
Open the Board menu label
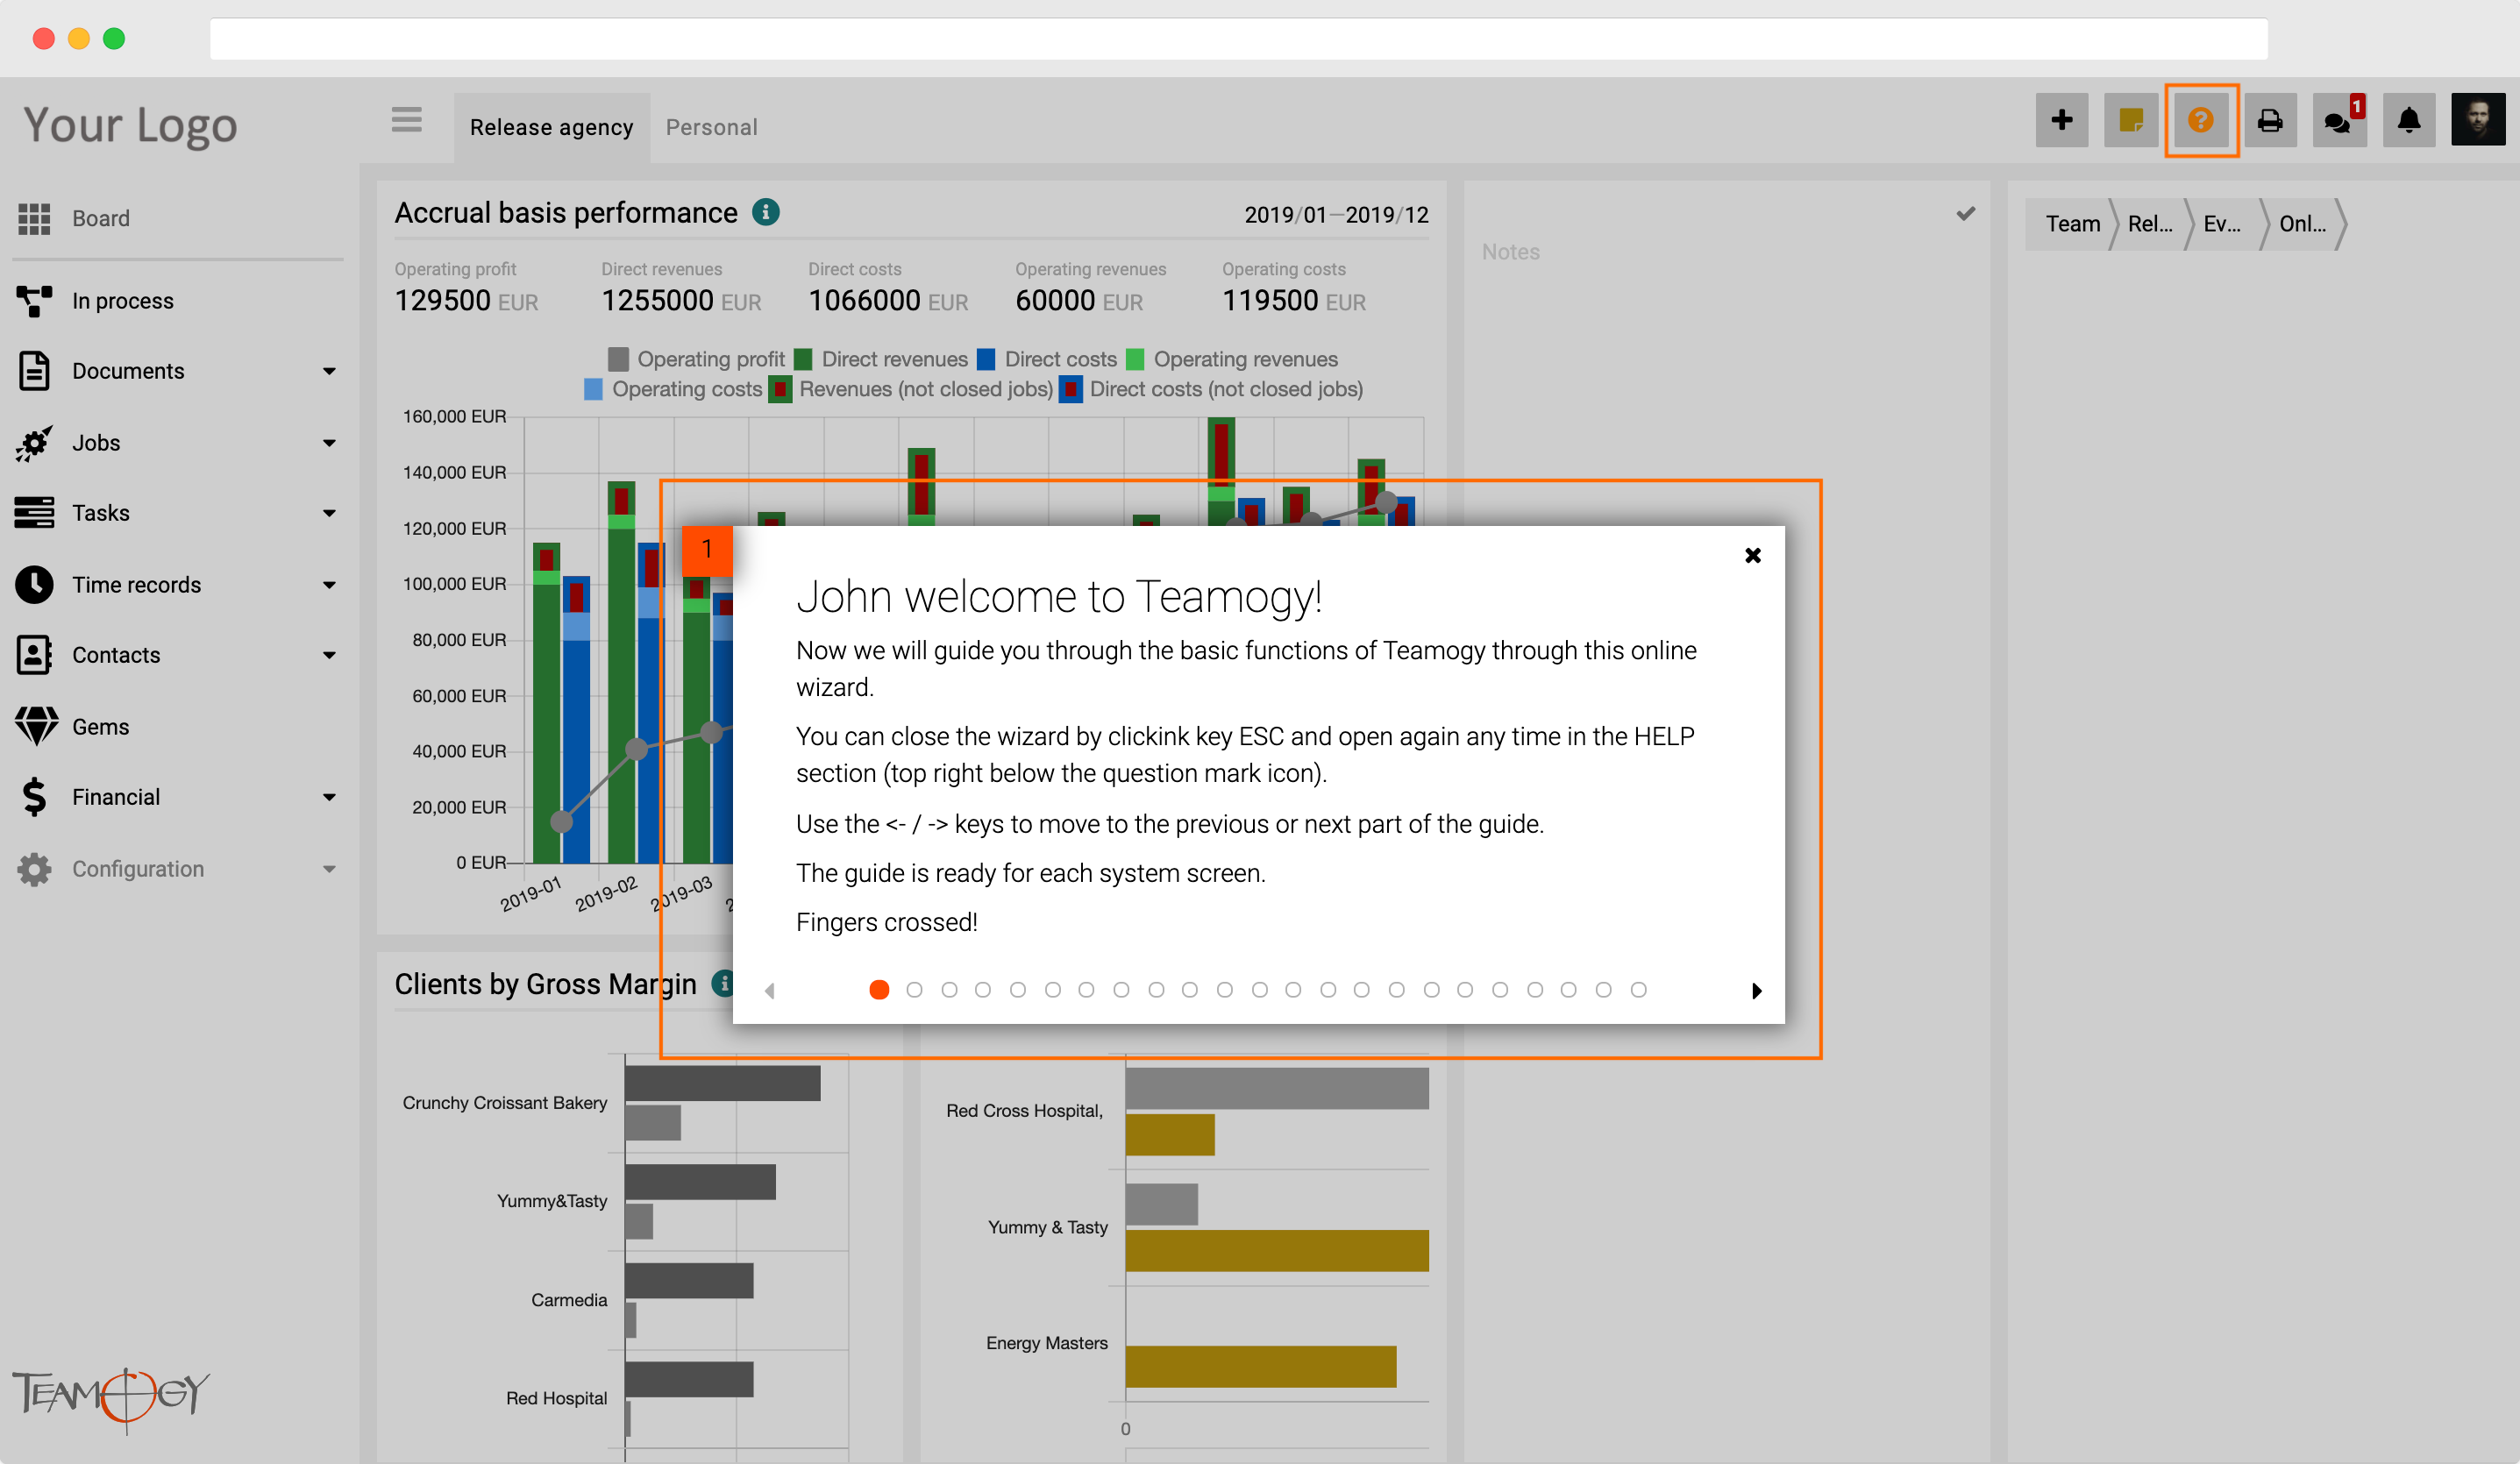101,218
